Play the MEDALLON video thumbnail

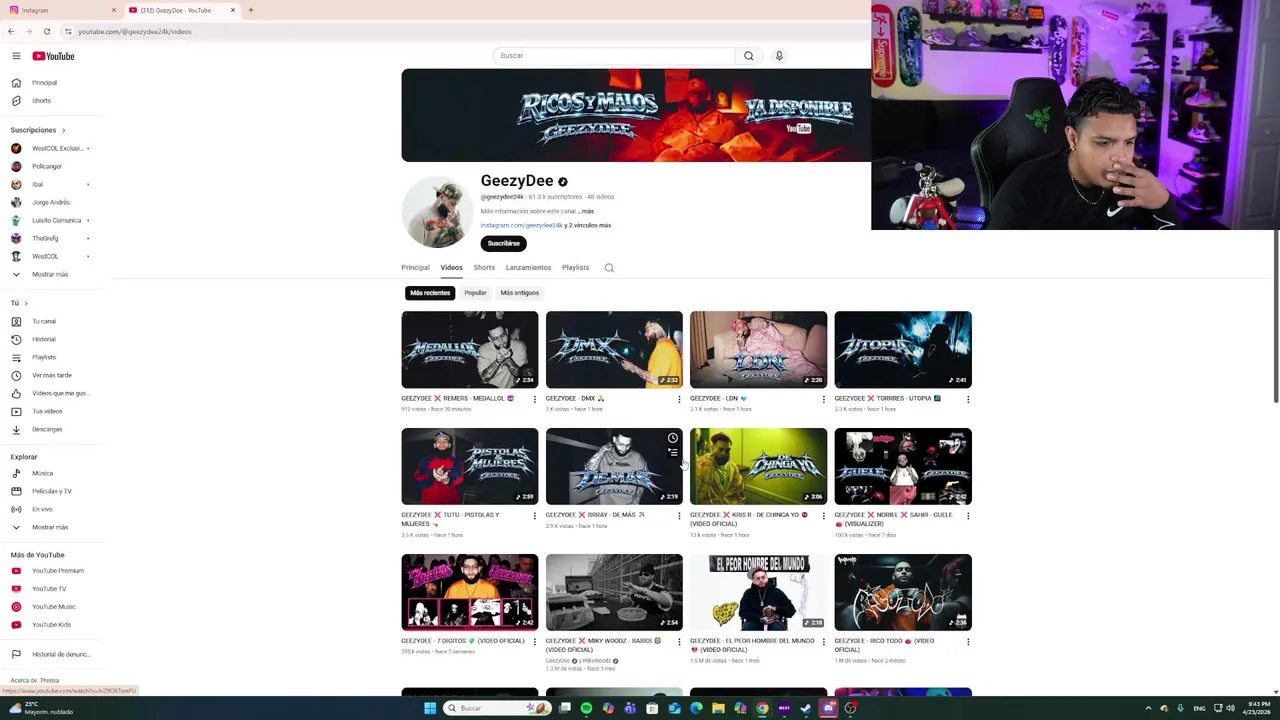point(470,349)
